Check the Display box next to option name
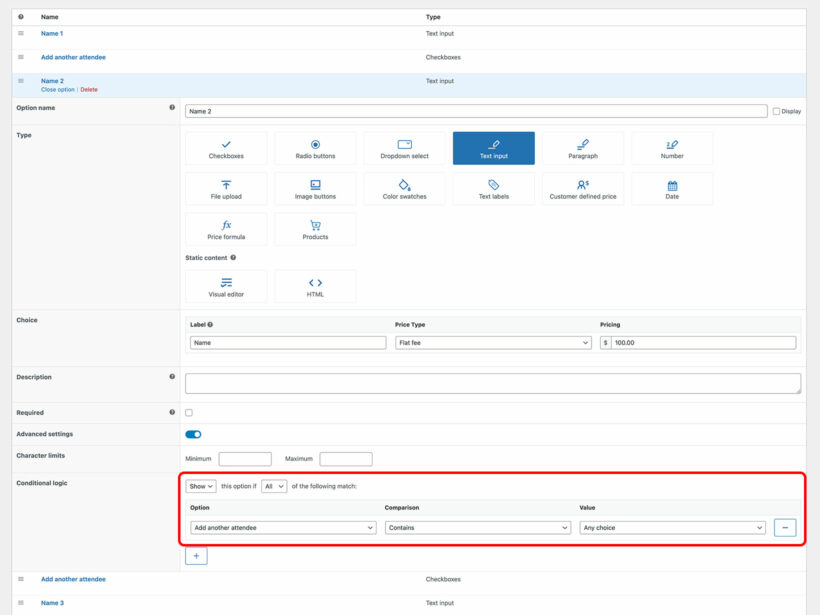 [776, 110]
